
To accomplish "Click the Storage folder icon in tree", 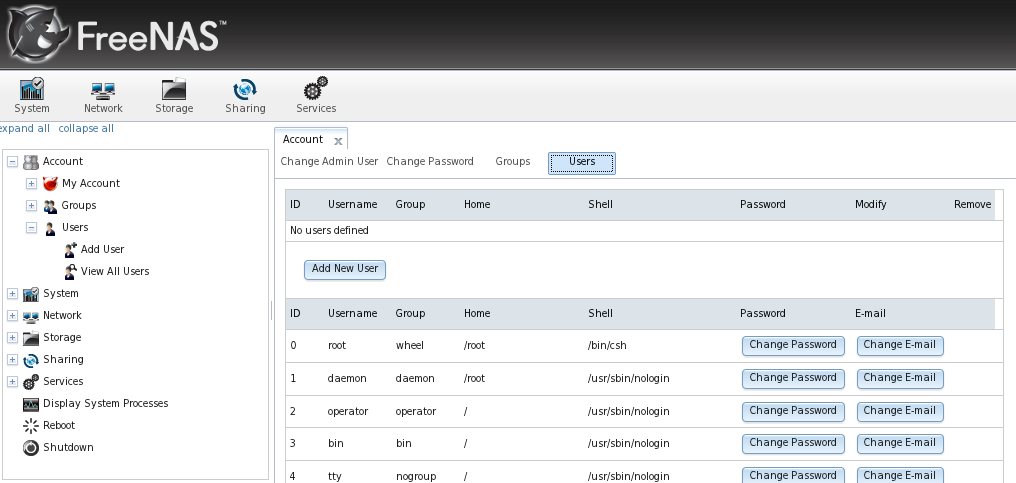I will [30, 338].
